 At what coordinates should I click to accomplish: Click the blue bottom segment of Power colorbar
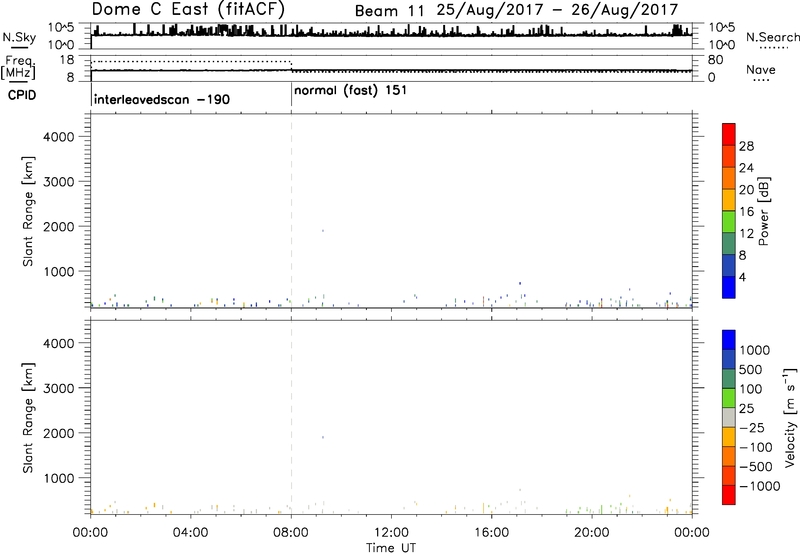tap(729, 287)
